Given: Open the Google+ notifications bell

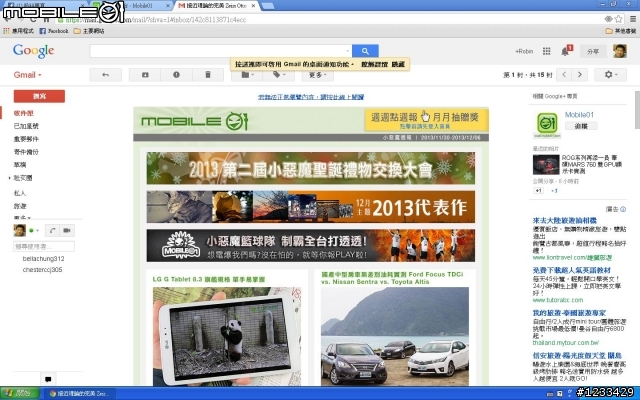Looking at the screenshot, I should tap(565, 51).
